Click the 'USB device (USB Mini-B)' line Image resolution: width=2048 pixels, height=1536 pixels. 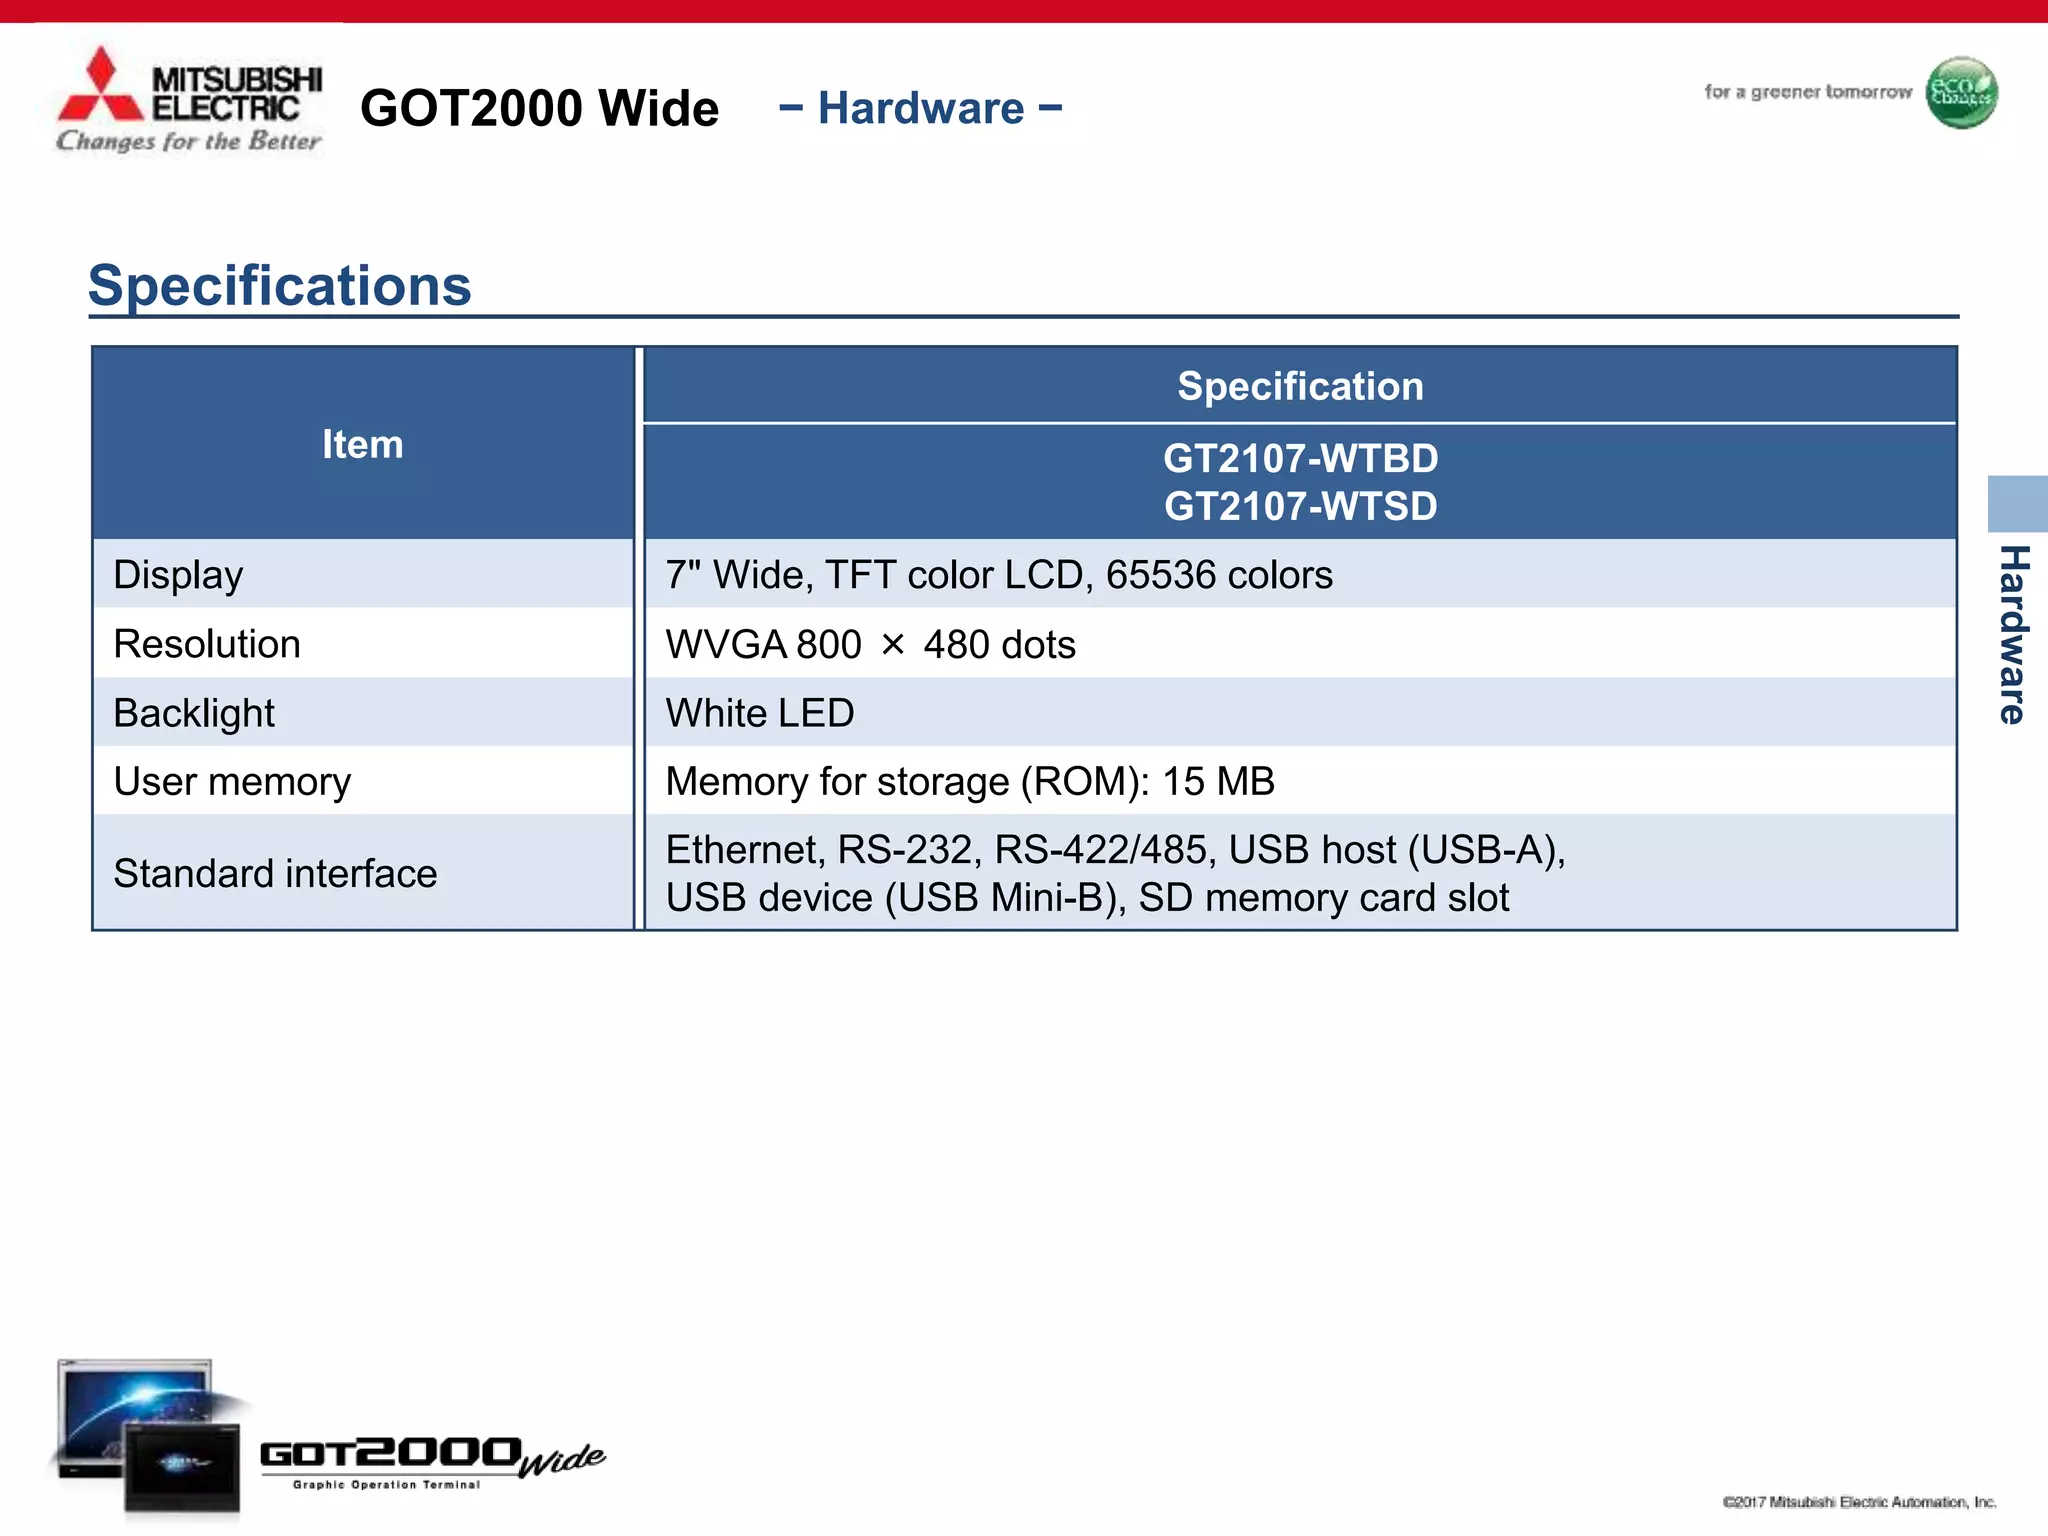click(x=1087, y=898)
